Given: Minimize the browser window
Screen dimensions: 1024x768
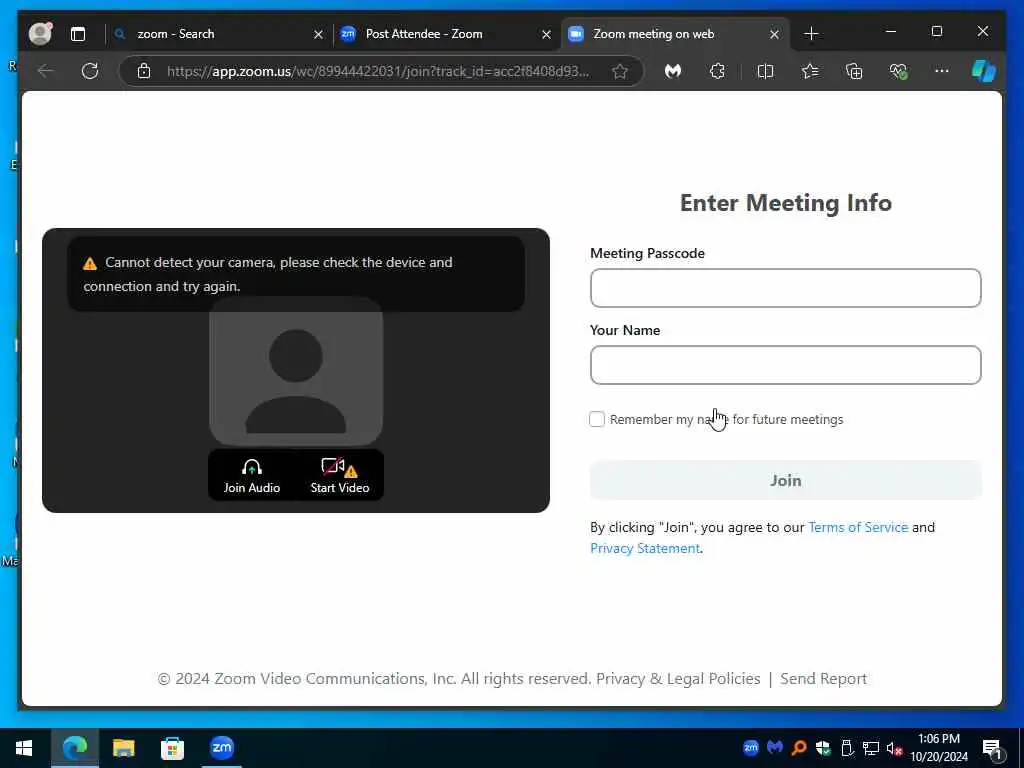Looking at the screenshot, I should coord(891,31).
